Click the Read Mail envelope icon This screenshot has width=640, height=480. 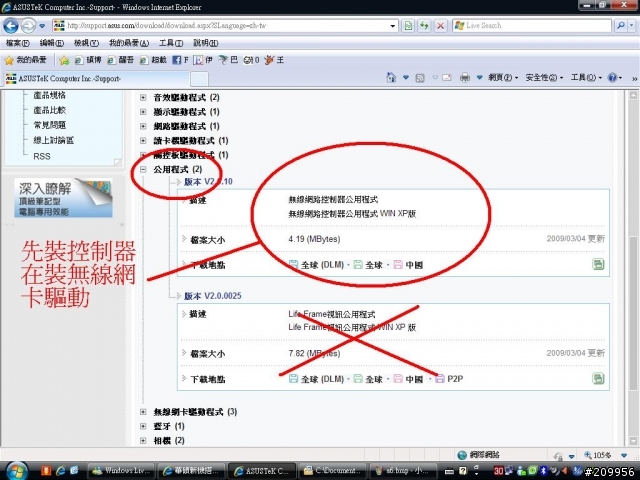tap(447, 77)
